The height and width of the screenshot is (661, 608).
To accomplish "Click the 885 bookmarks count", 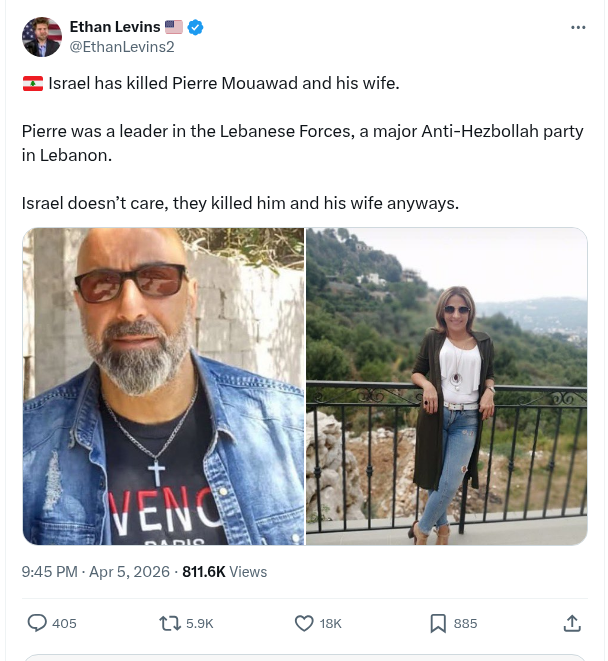I will 465,623.
